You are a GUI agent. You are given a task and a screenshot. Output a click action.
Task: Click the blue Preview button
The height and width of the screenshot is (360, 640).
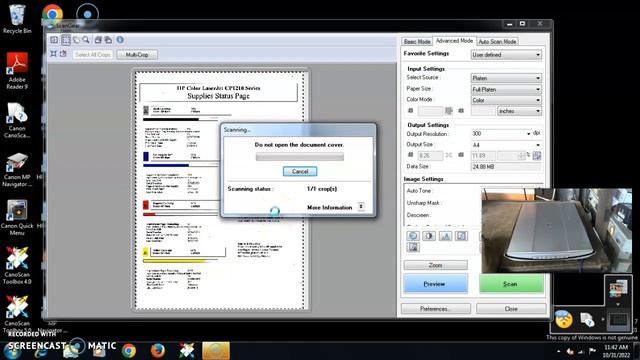point(436,283)
